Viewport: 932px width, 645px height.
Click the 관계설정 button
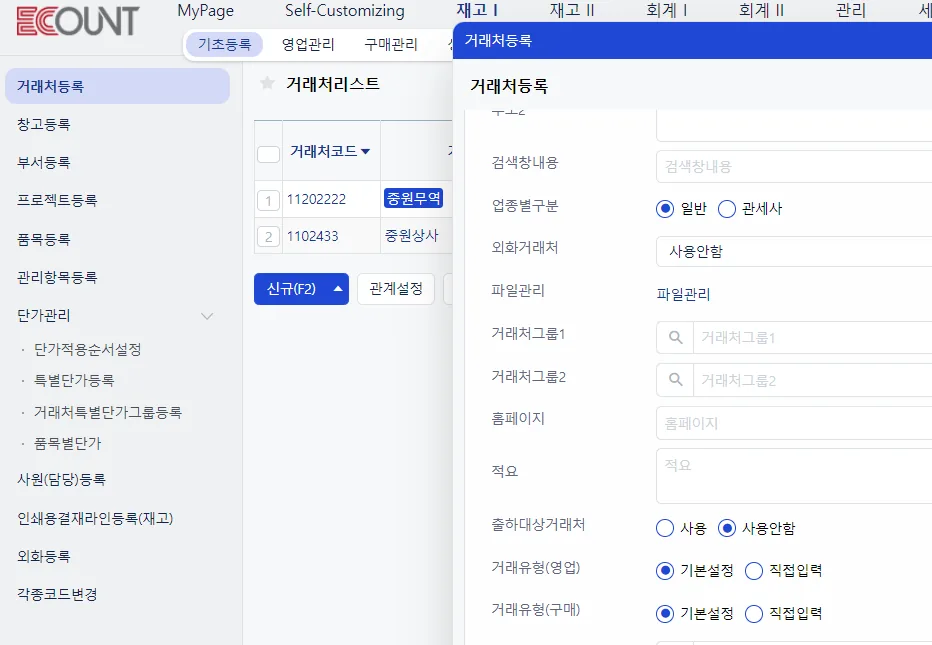click(x=396, y=289)
